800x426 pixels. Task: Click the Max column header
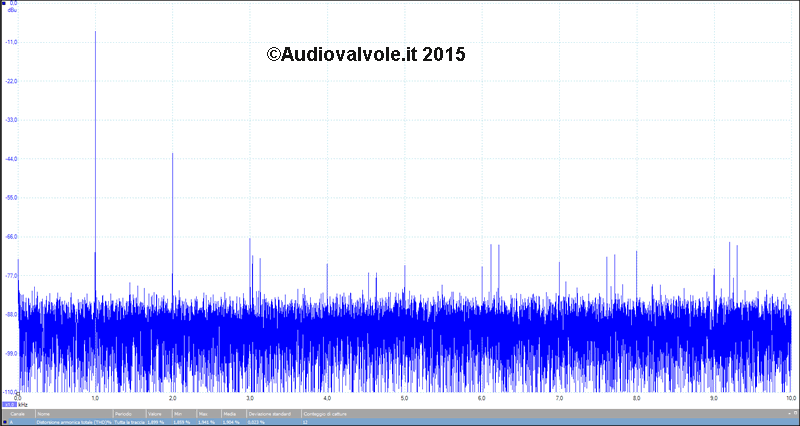(209, 414)
